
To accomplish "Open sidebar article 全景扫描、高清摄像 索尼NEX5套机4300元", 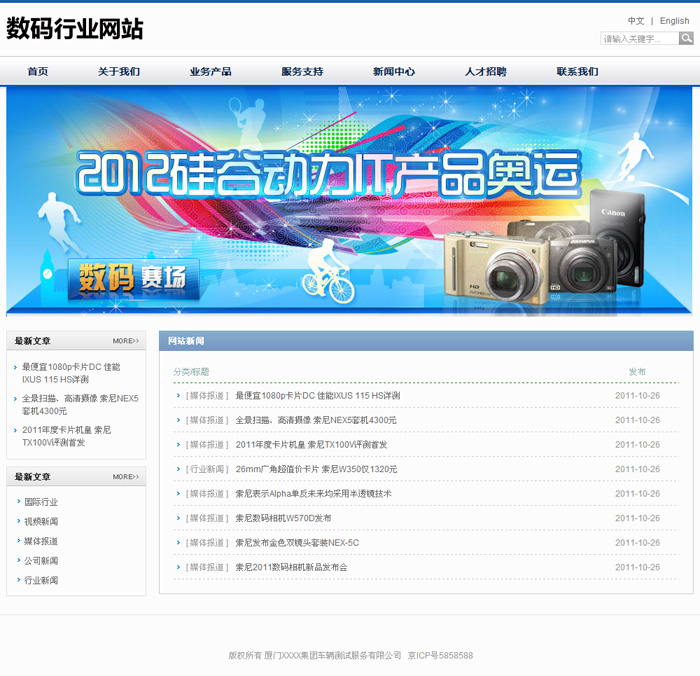I will [80, 405].
